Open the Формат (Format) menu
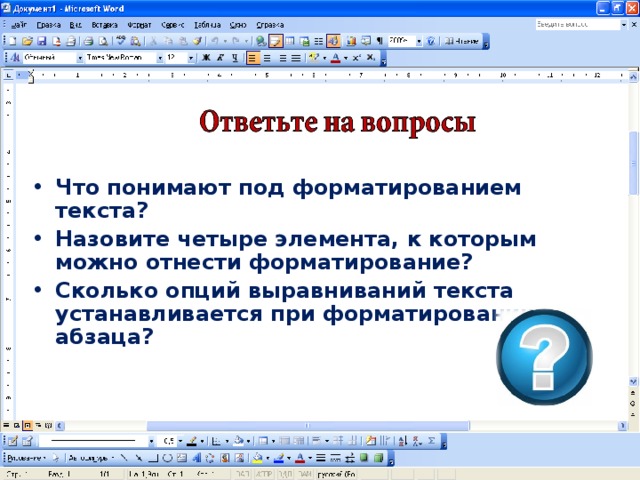Image resolution: width=640 pixels, height=480 pixels. coord(139,25)
